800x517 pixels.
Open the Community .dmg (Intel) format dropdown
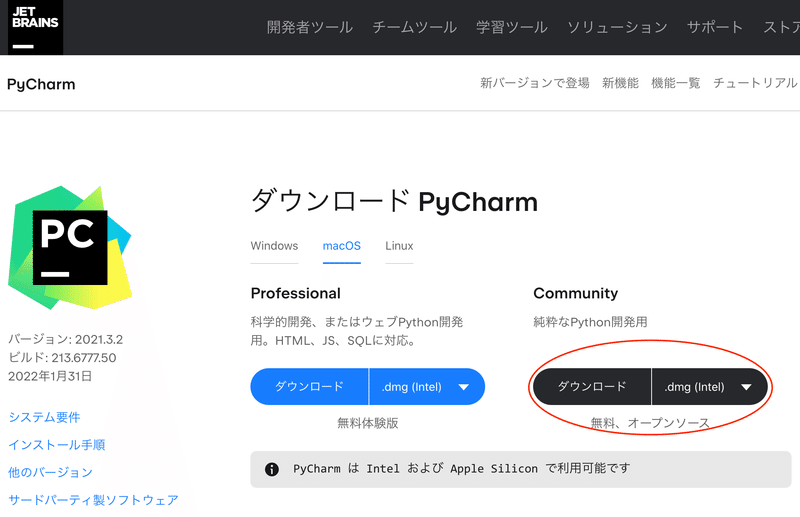point(710,387)
